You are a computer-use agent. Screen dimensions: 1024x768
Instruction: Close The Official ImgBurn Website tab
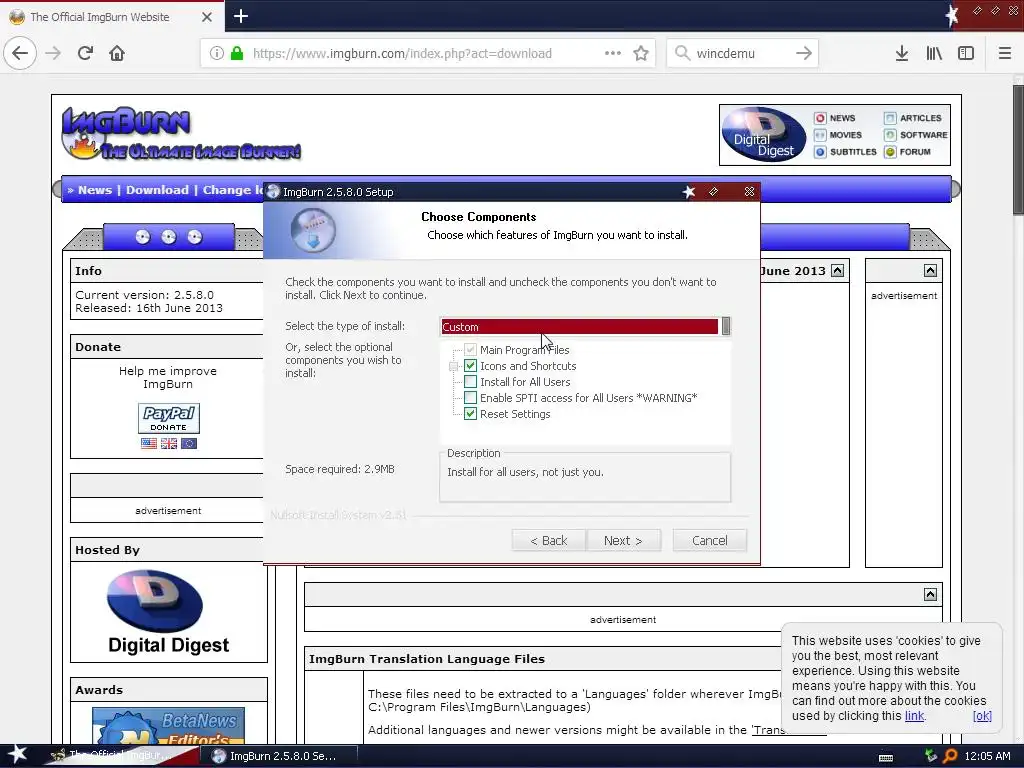tap(206, 17)
